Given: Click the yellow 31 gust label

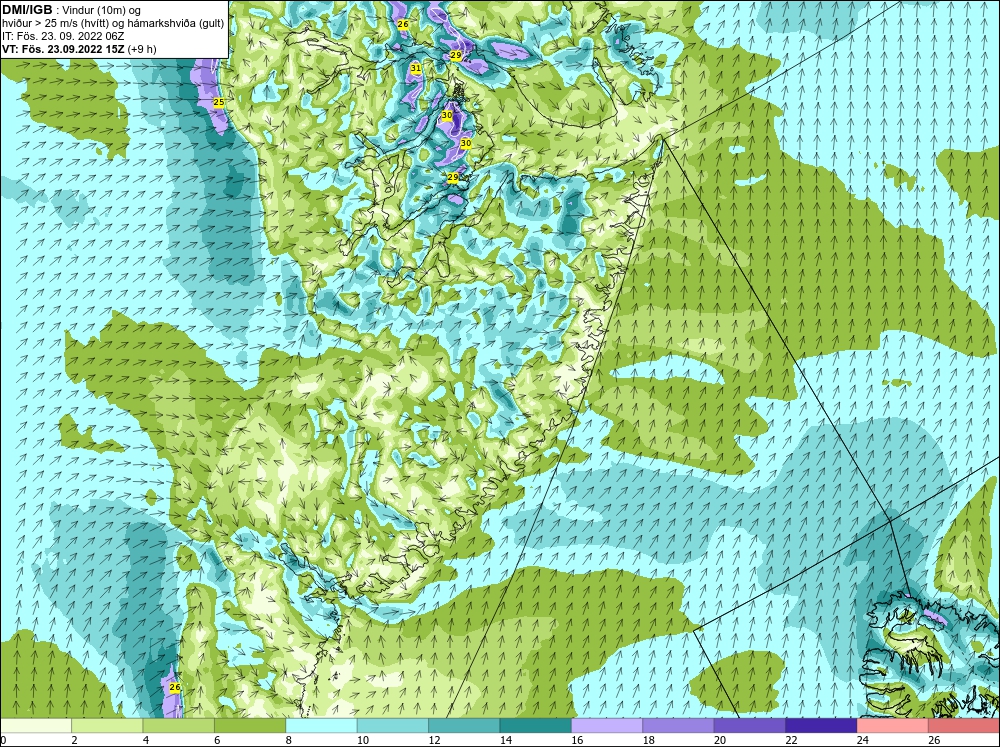Looking at the screenshot, I should (415, 68).
